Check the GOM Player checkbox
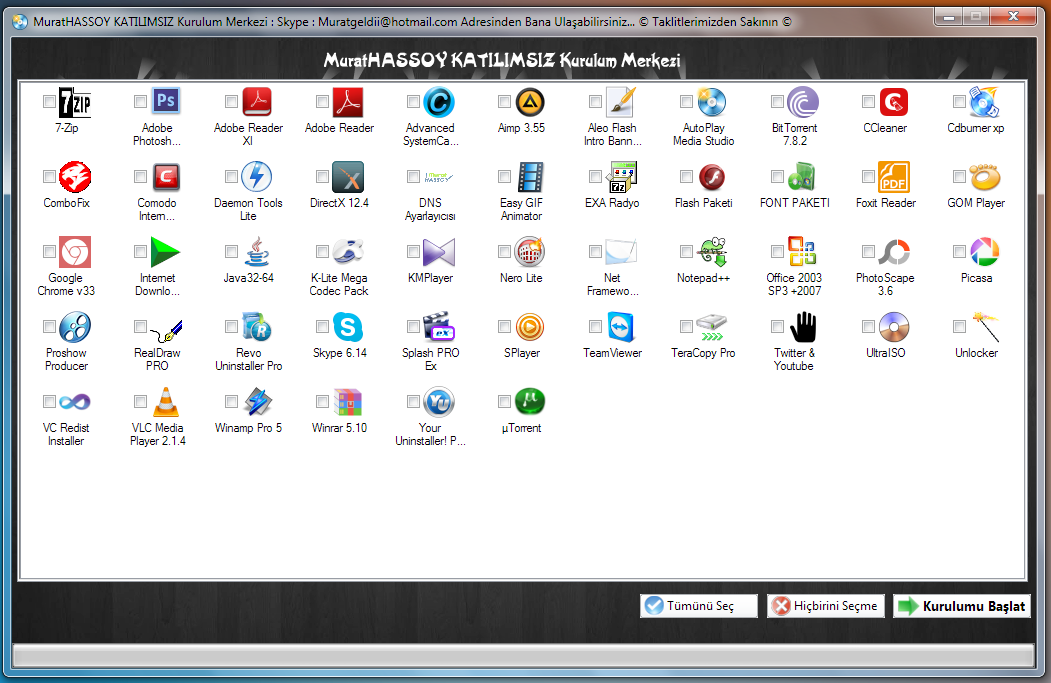 (x=959, y=177)
